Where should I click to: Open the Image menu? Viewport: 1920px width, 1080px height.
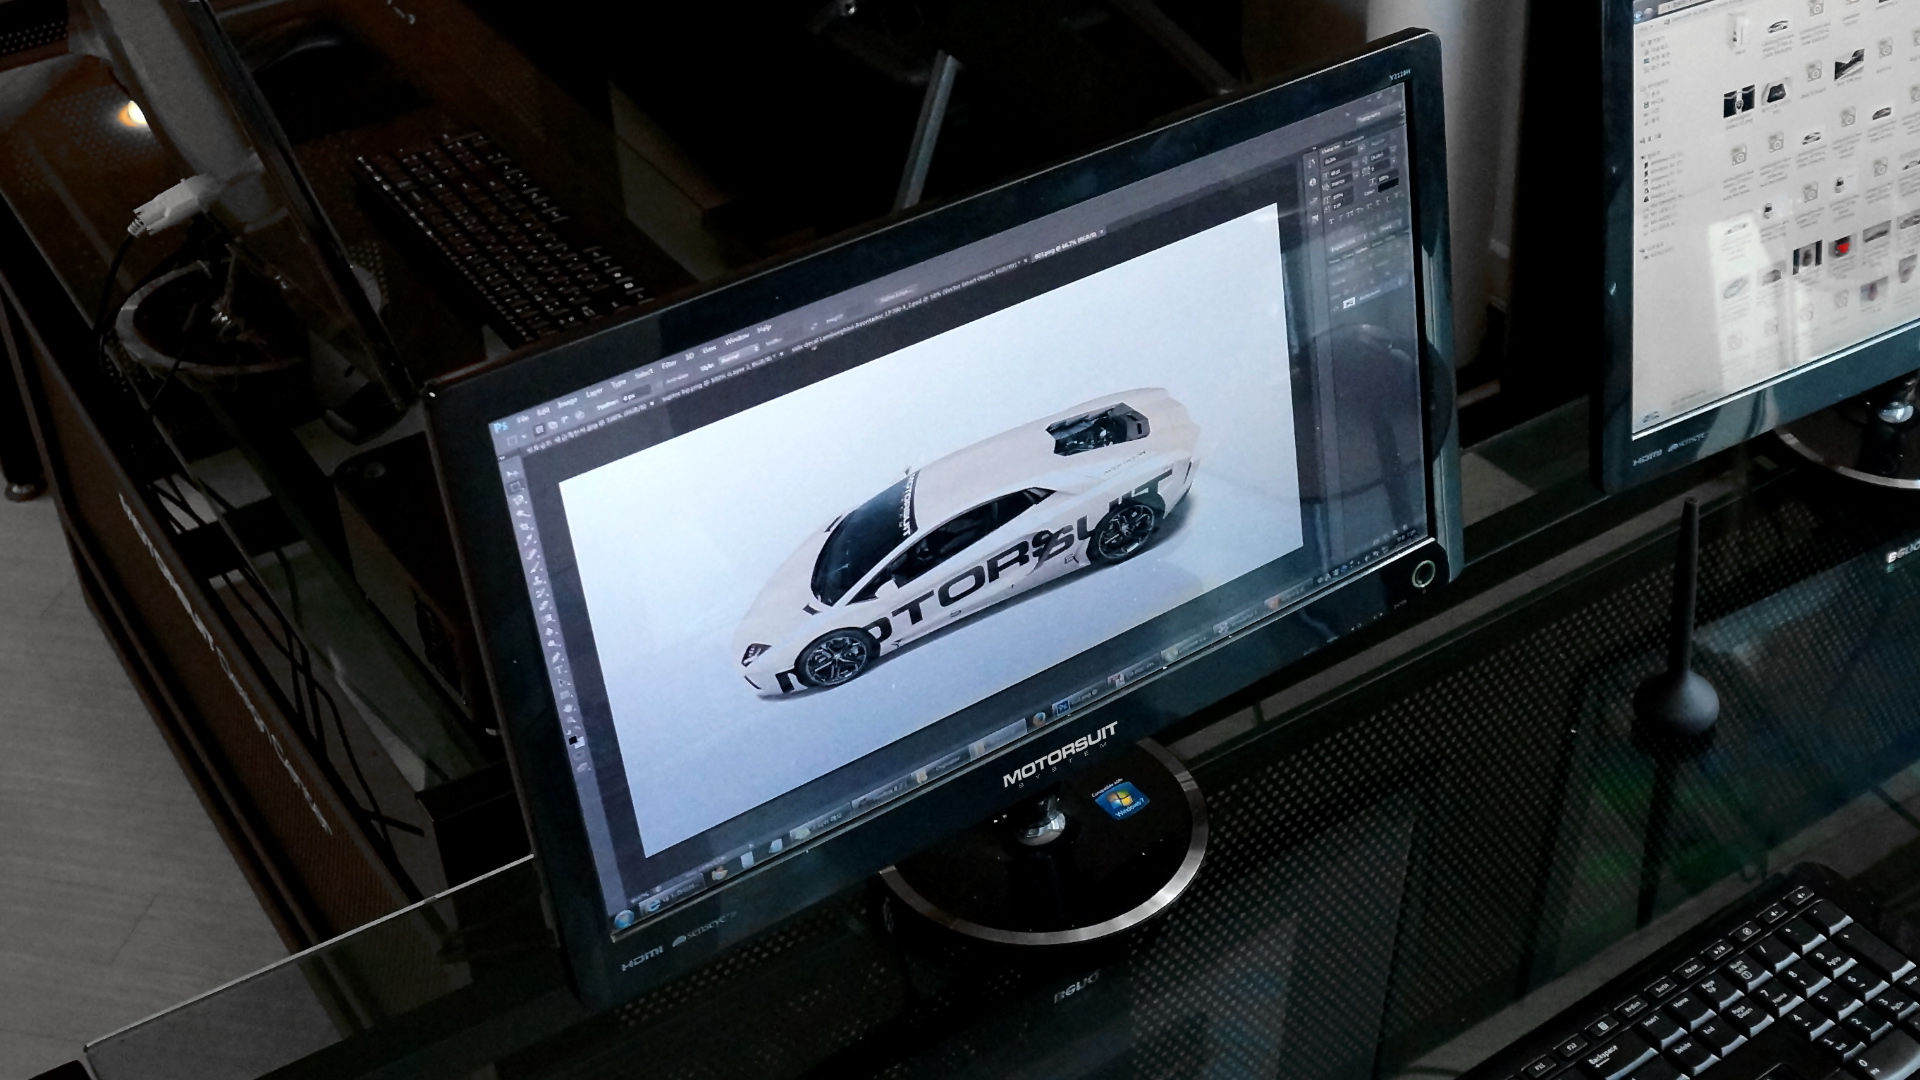pyautogui.click(x=568, y=403)
